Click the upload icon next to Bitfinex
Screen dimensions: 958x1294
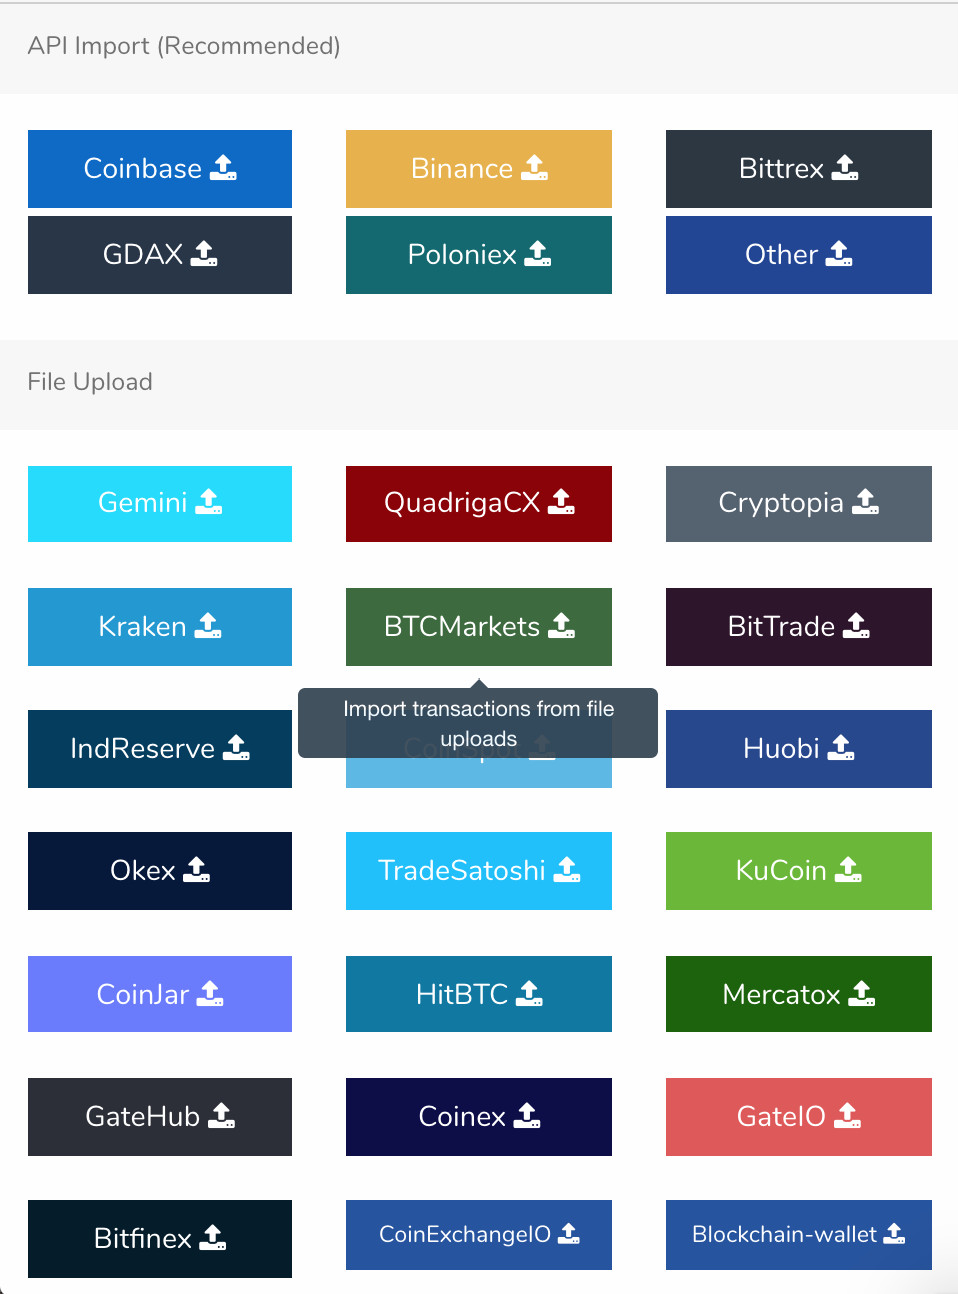click(213, 1238)
